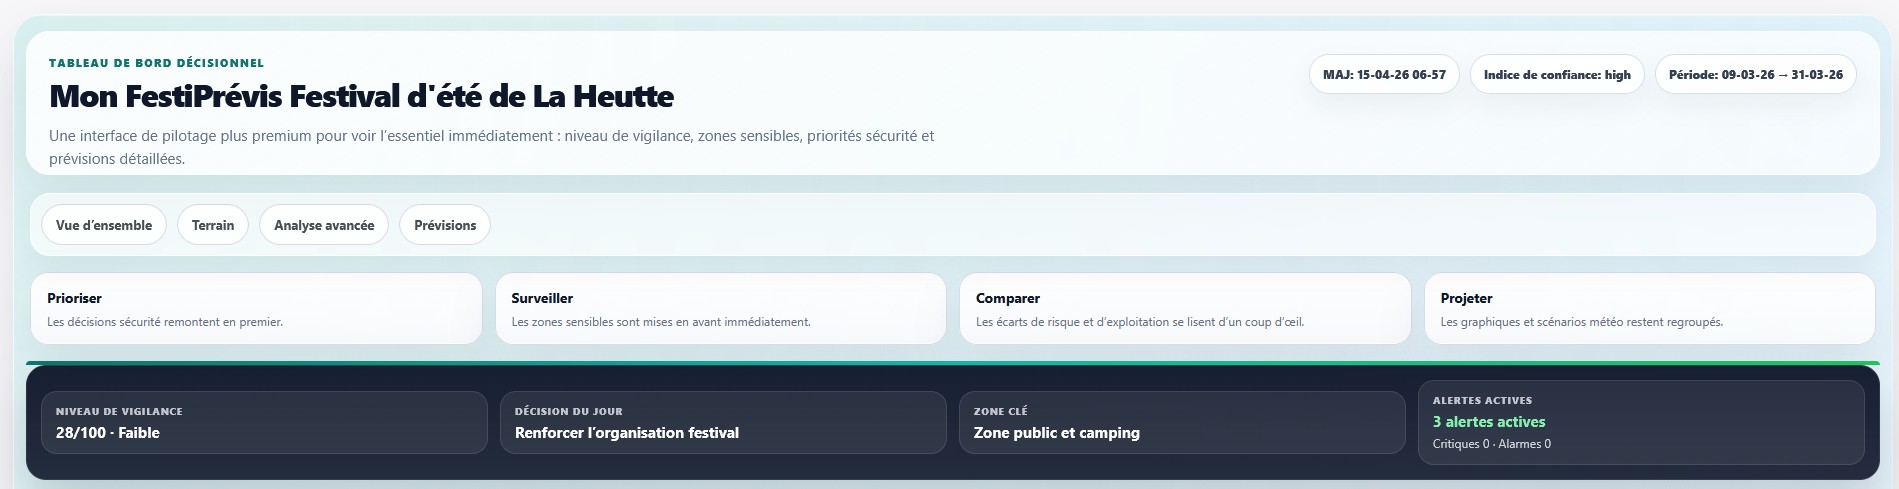Image resolution: width=1899 pixels, height=489 pixels.
Task: Select the Analyse avancée tab
Action: [x=324, y=225]
